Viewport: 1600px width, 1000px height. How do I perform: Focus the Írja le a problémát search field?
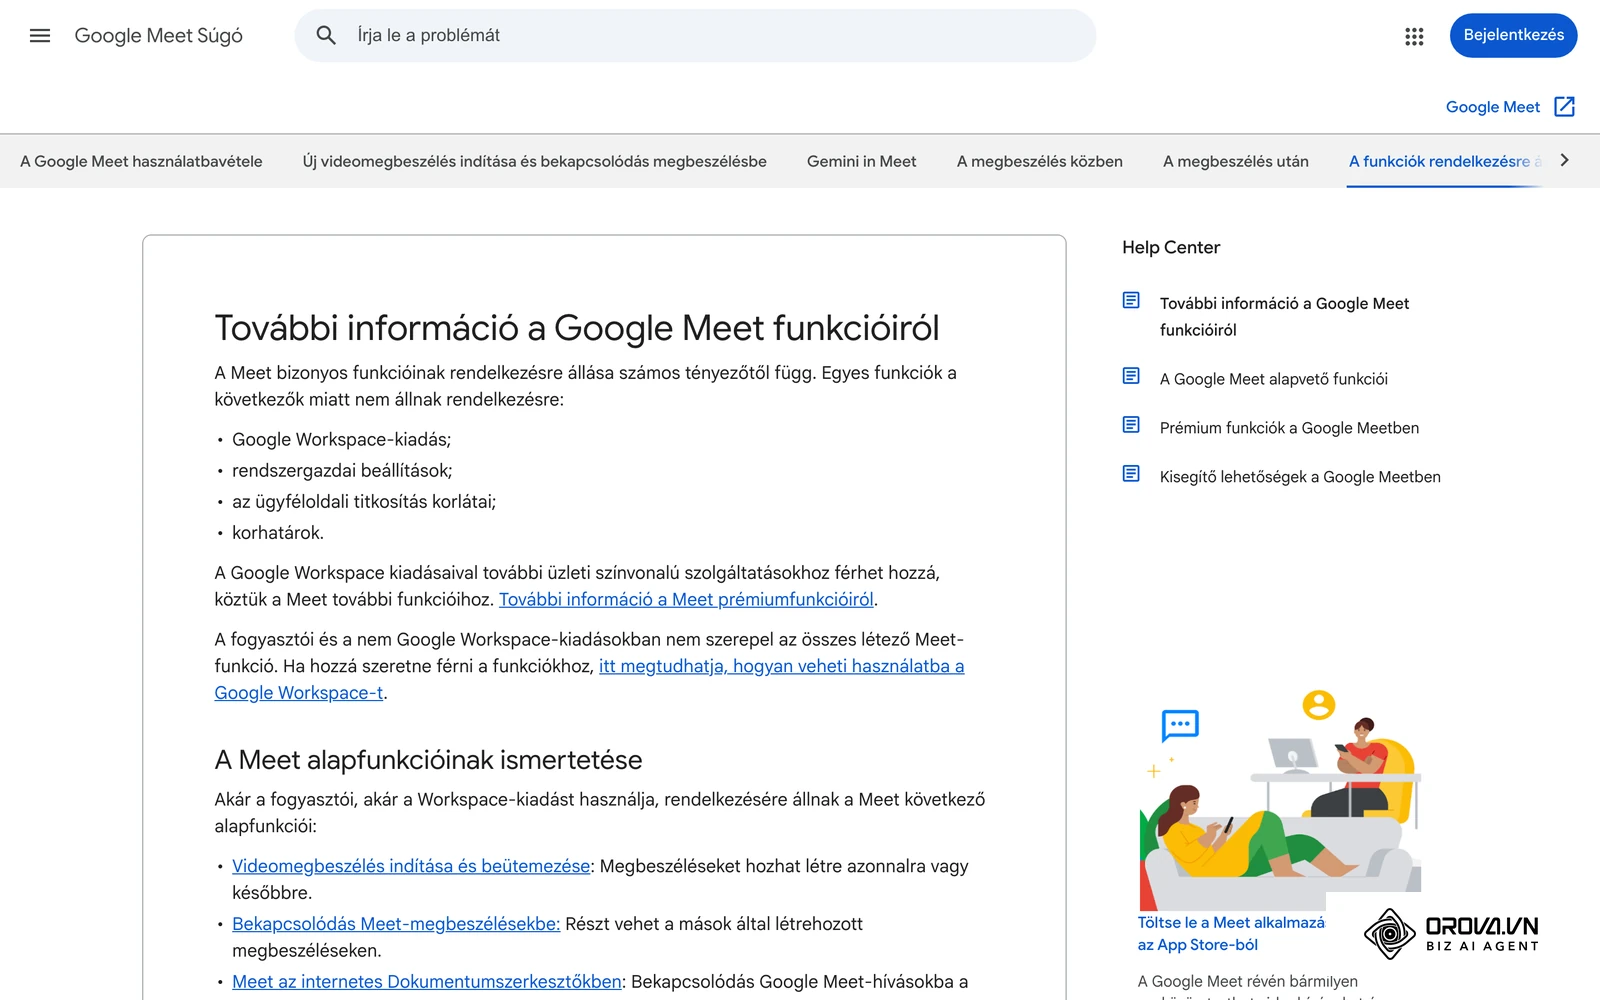695,35
